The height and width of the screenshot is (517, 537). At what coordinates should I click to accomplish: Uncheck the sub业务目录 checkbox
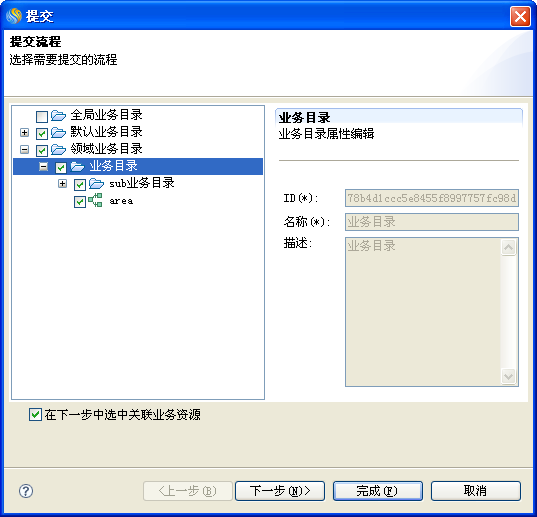point(80,185)
